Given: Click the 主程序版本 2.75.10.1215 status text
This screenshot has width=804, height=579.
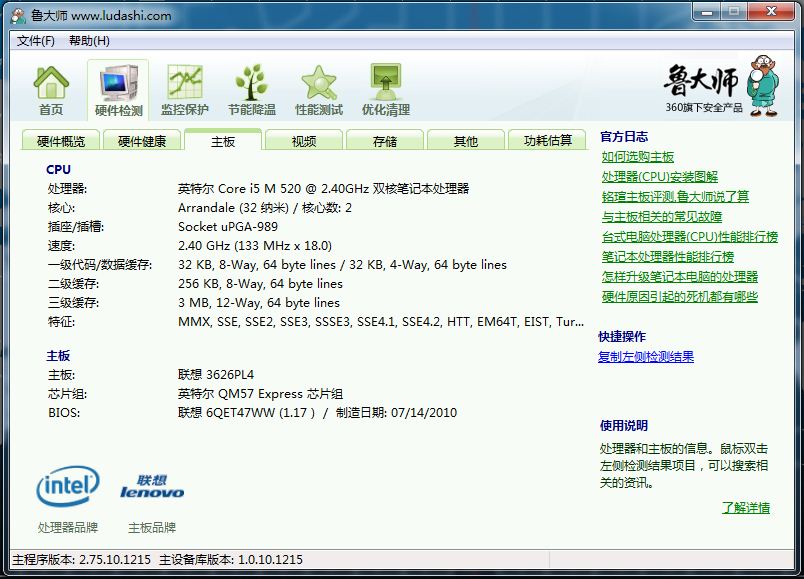Looking at the screenshot, I should coord(82,560).
